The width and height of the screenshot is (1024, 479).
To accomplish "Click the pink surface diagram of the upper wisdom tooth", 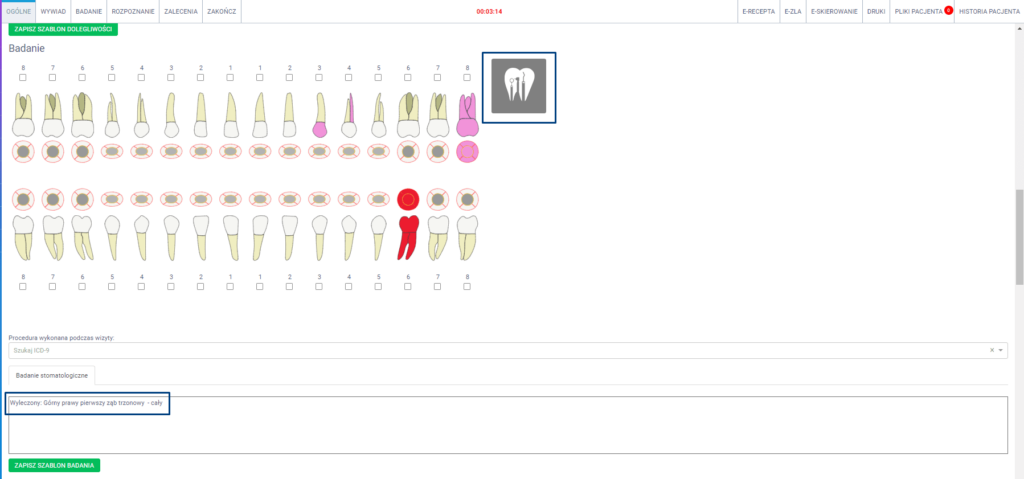I will pos(467,151).
